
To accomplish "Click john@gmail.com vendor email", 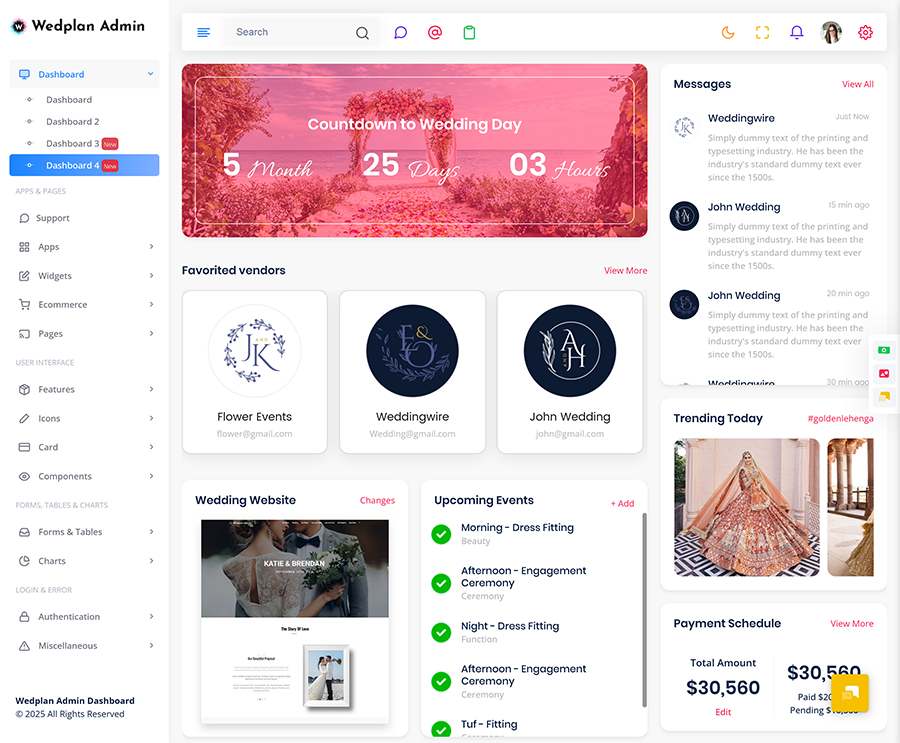I will pyautogui.click(x=570, y=434).
